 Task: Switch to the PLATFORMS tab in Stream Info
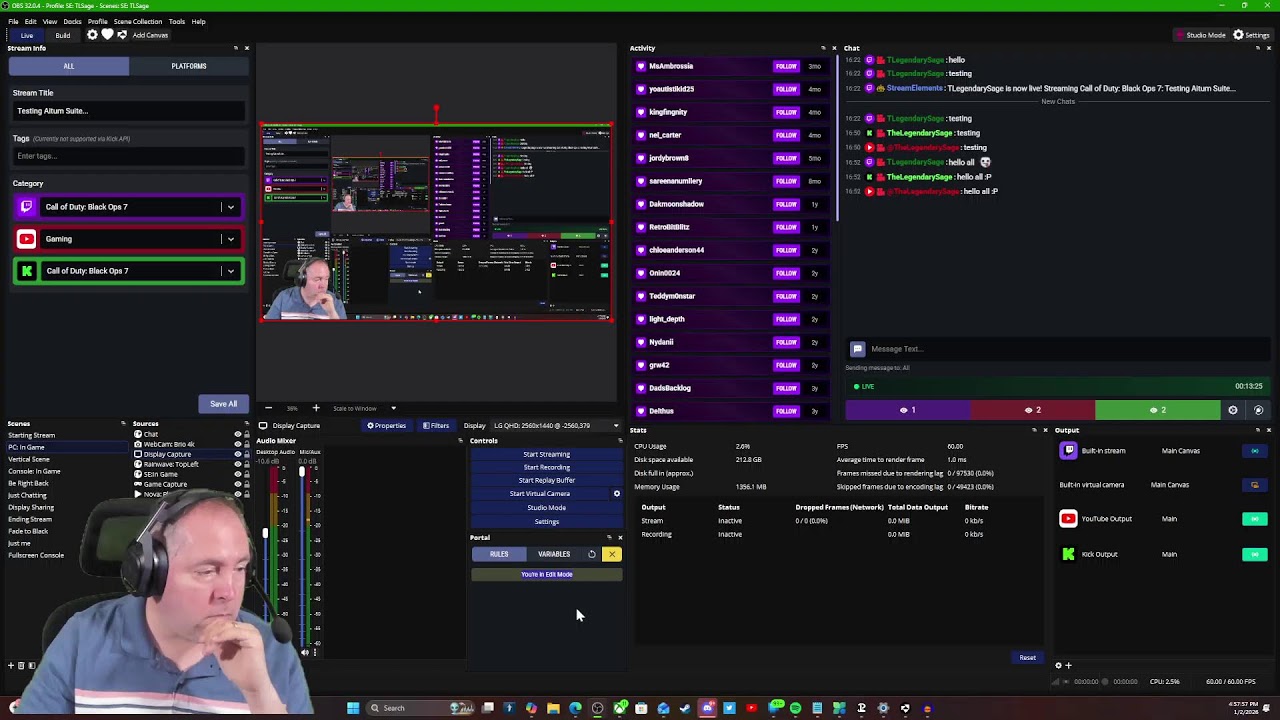point(189,66)
